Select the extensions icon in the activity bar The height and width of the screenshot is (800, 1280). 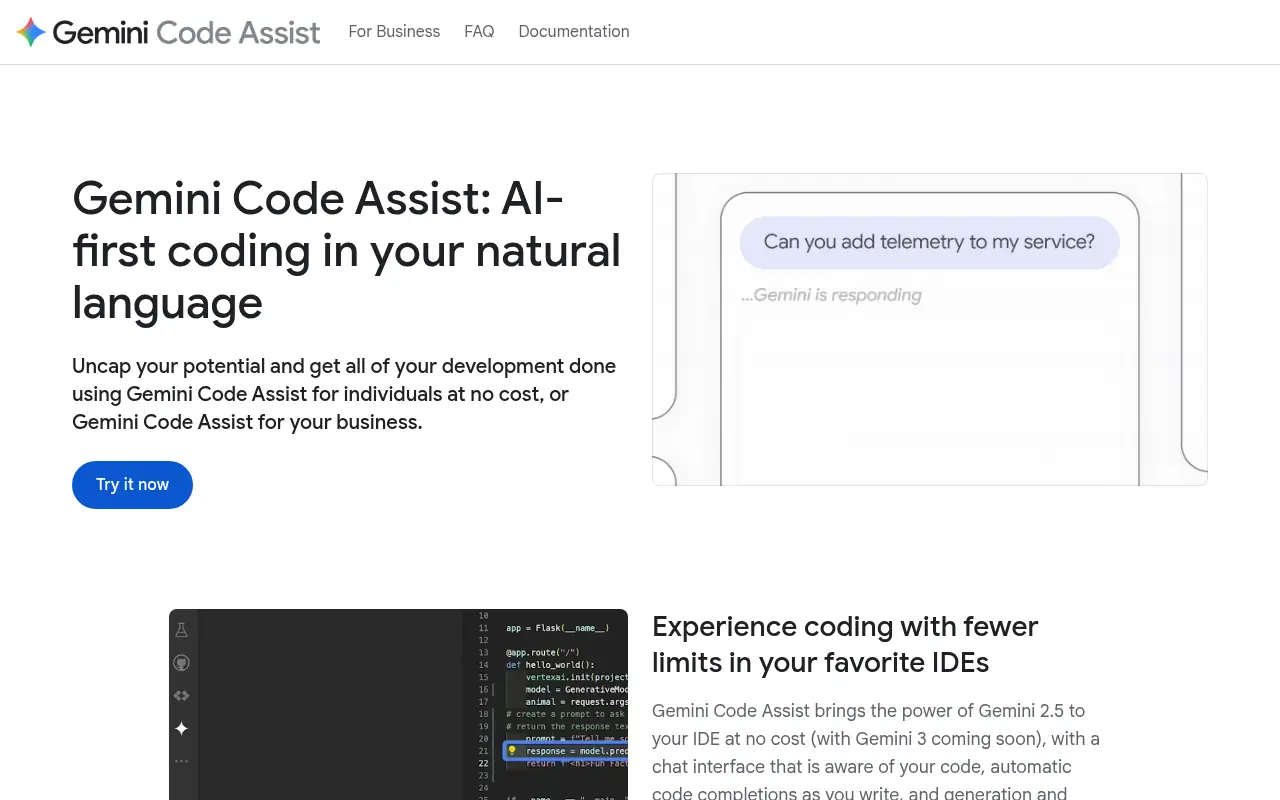(x=181, y=695)
